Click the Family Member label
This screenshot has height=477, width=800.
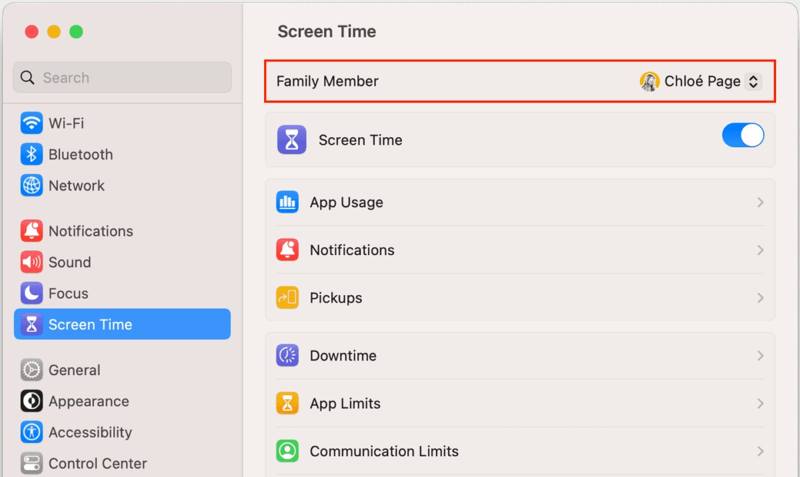327,81
